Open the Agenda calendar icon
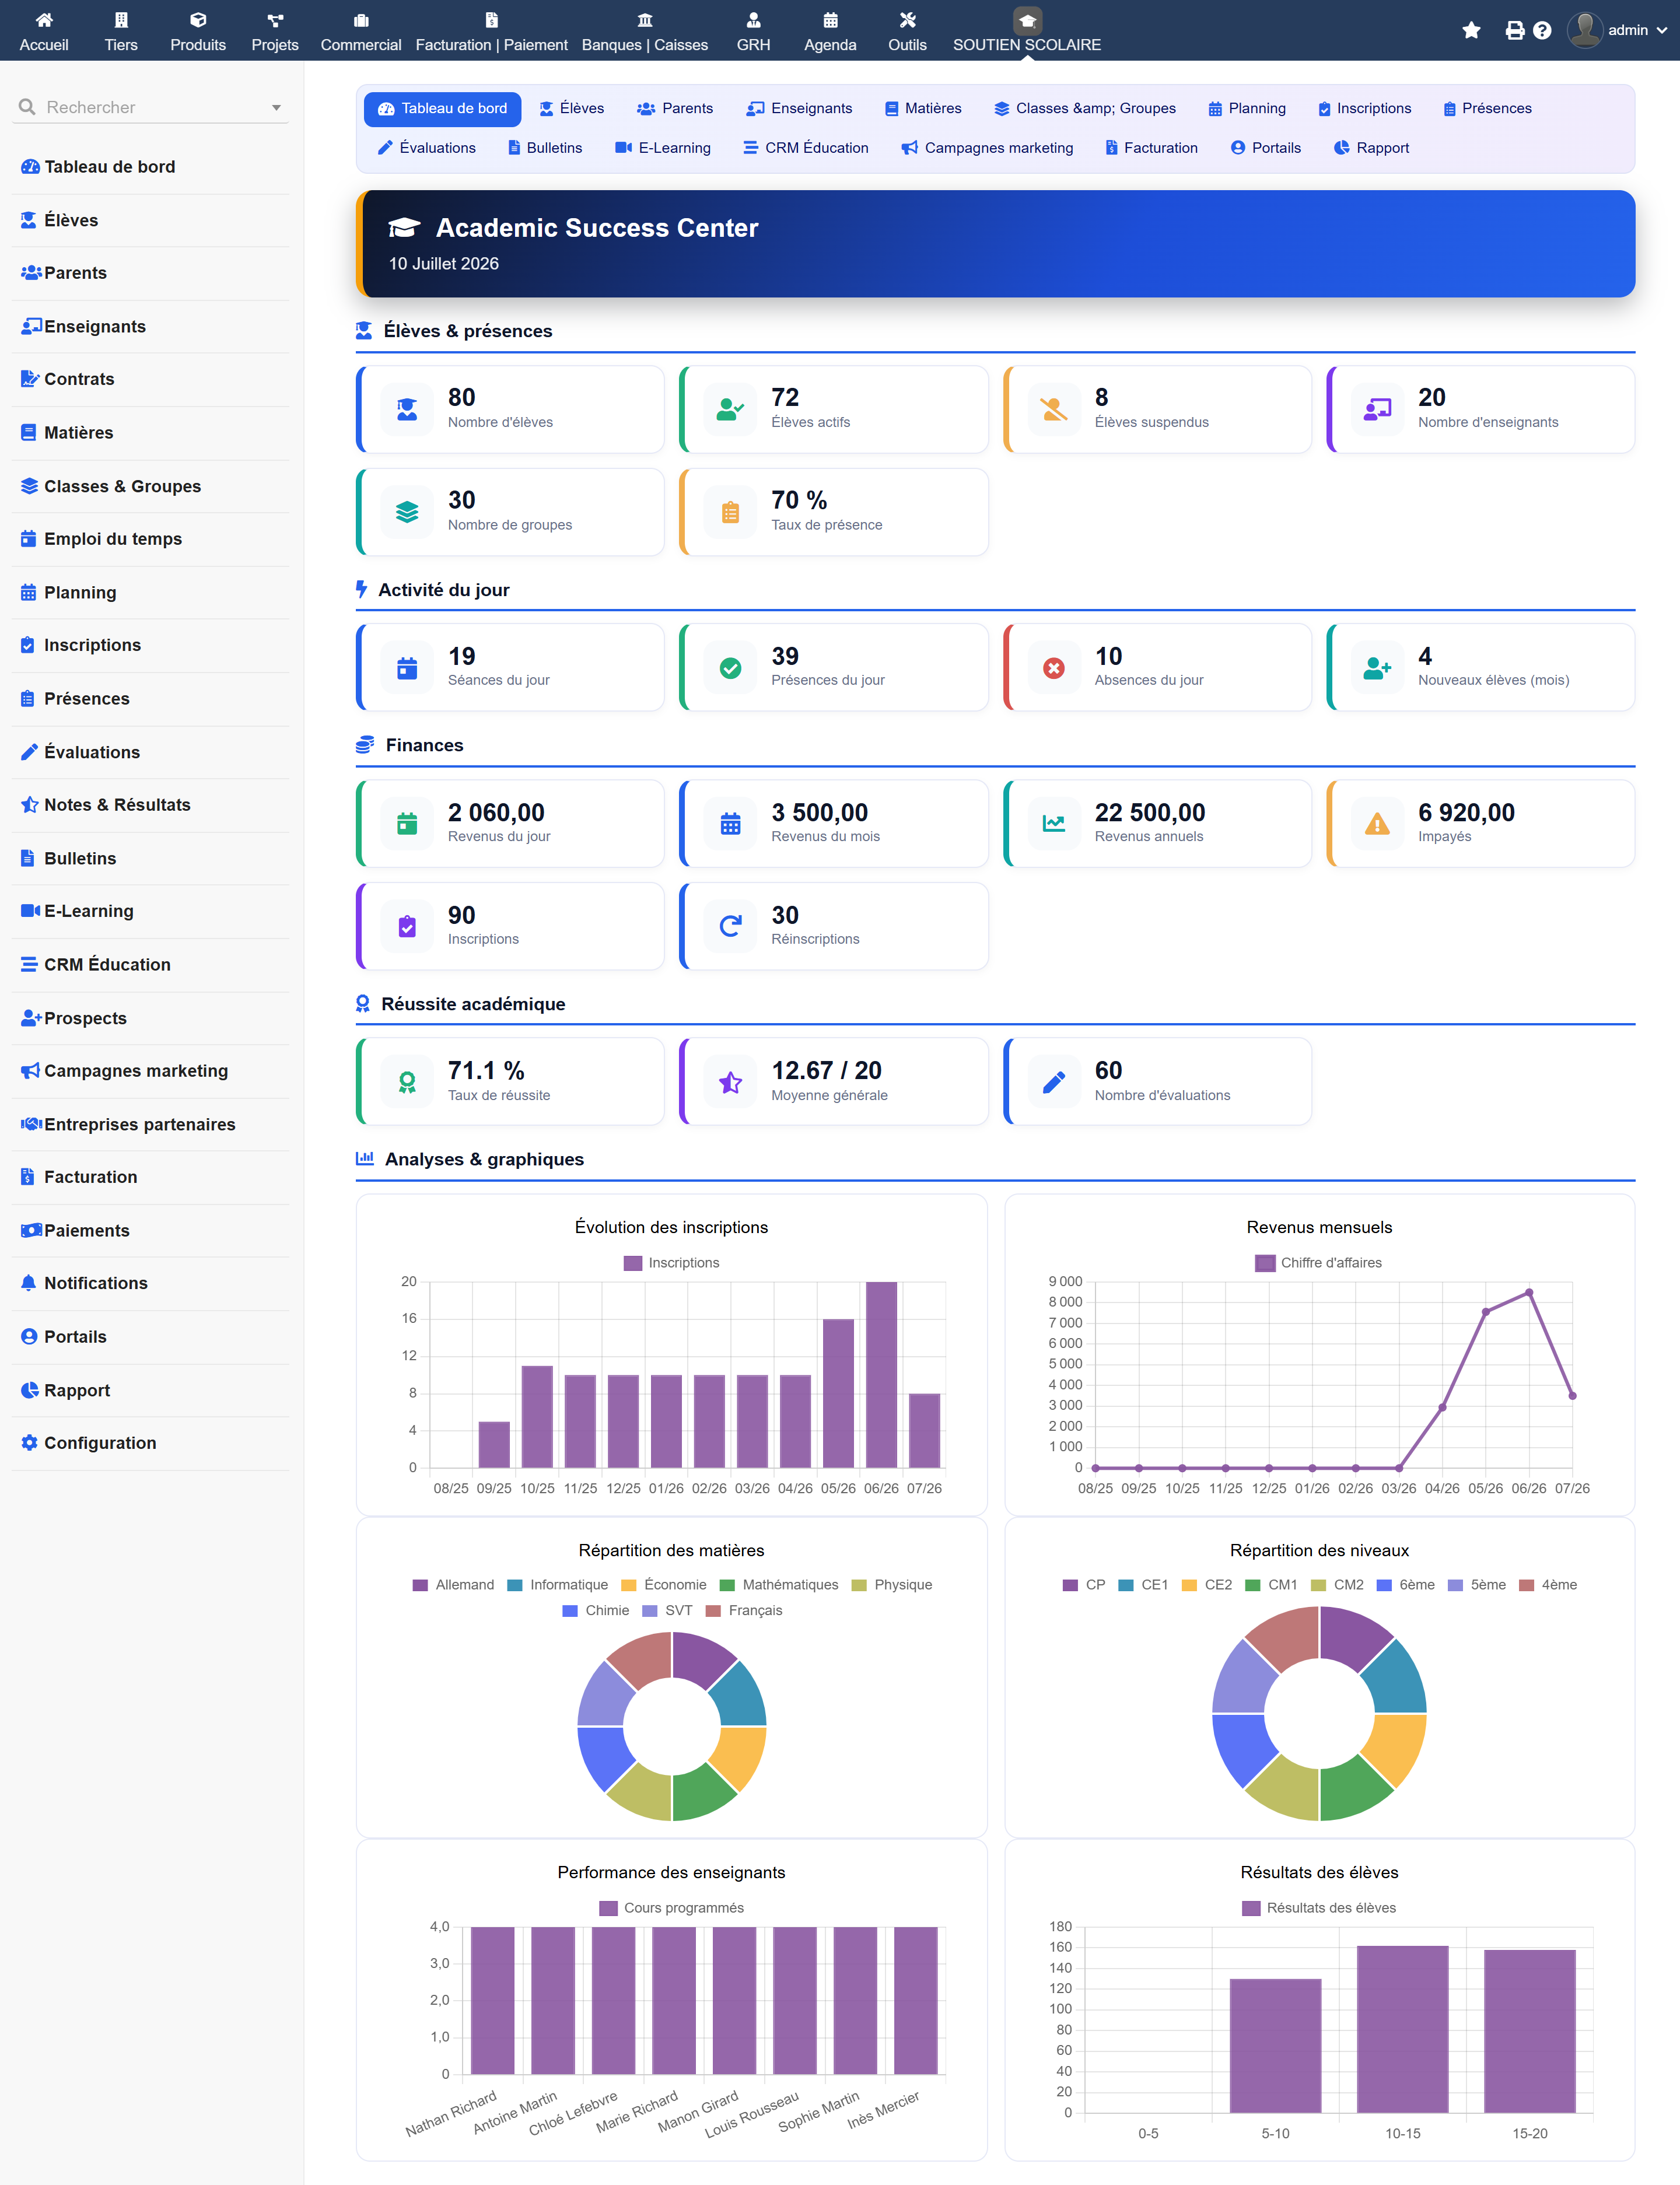 [830, 20]
